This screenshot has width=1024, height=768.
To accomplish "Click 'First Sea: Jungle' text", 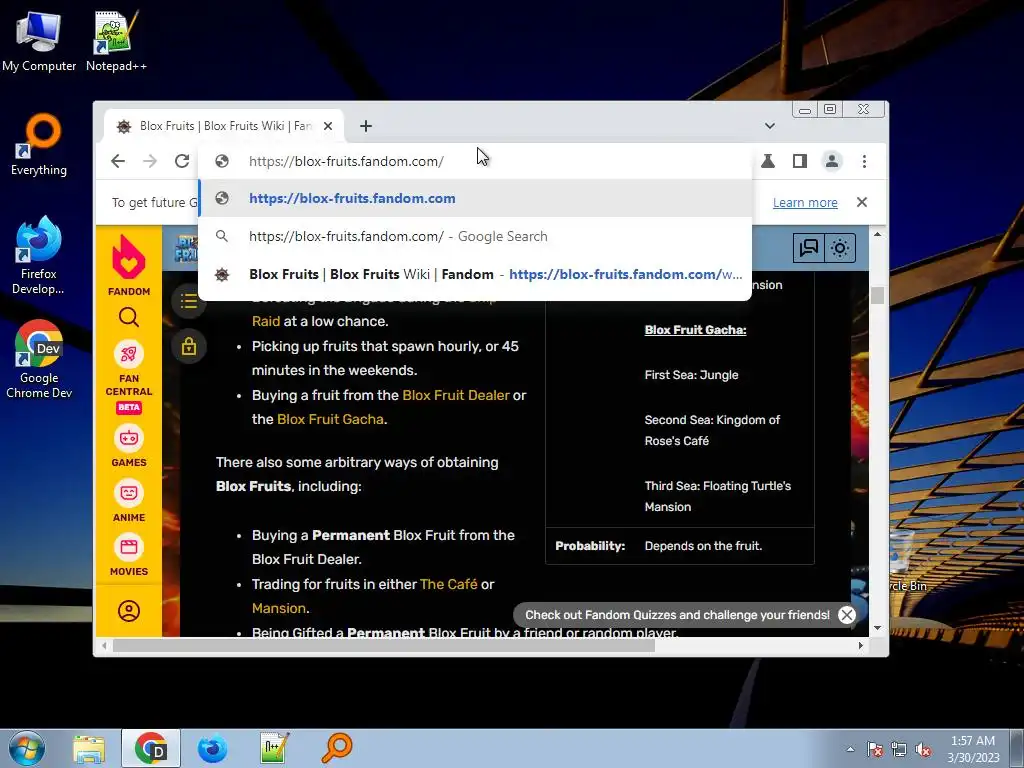I will coord(691,375).
